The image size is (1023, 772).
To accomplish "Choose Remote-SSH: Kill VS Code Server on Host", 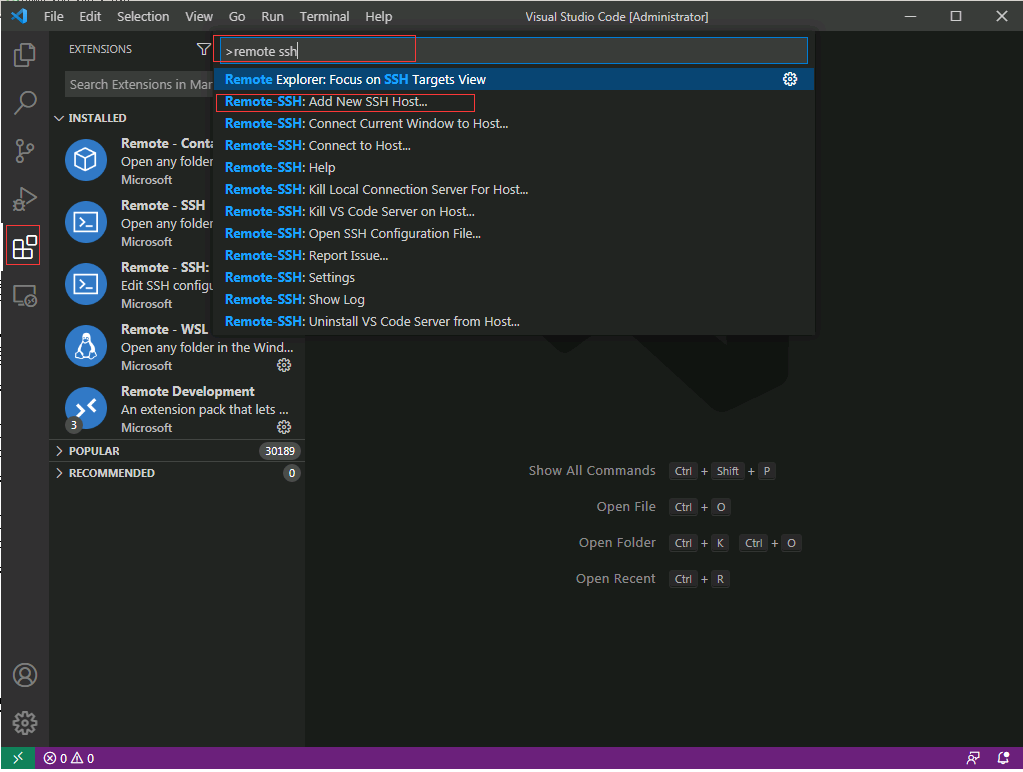I will (514, 211).
